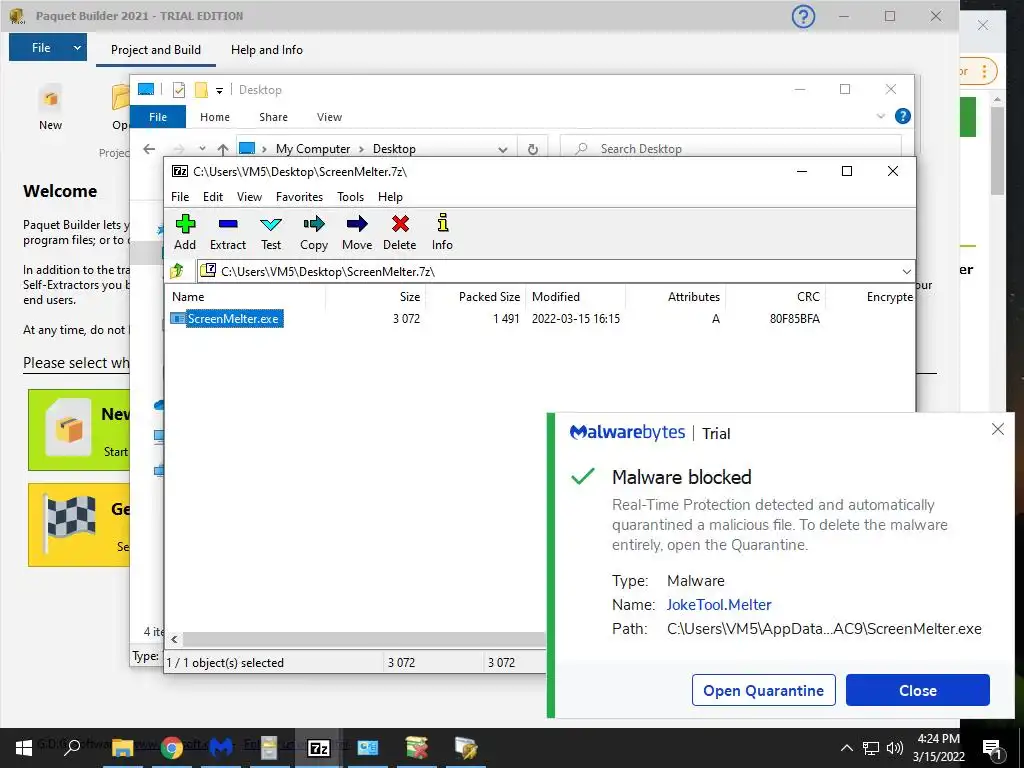Click the JokeTool.Melter link
The image size is (1024, 768).
pyautogui.click(x=718, y=605)
